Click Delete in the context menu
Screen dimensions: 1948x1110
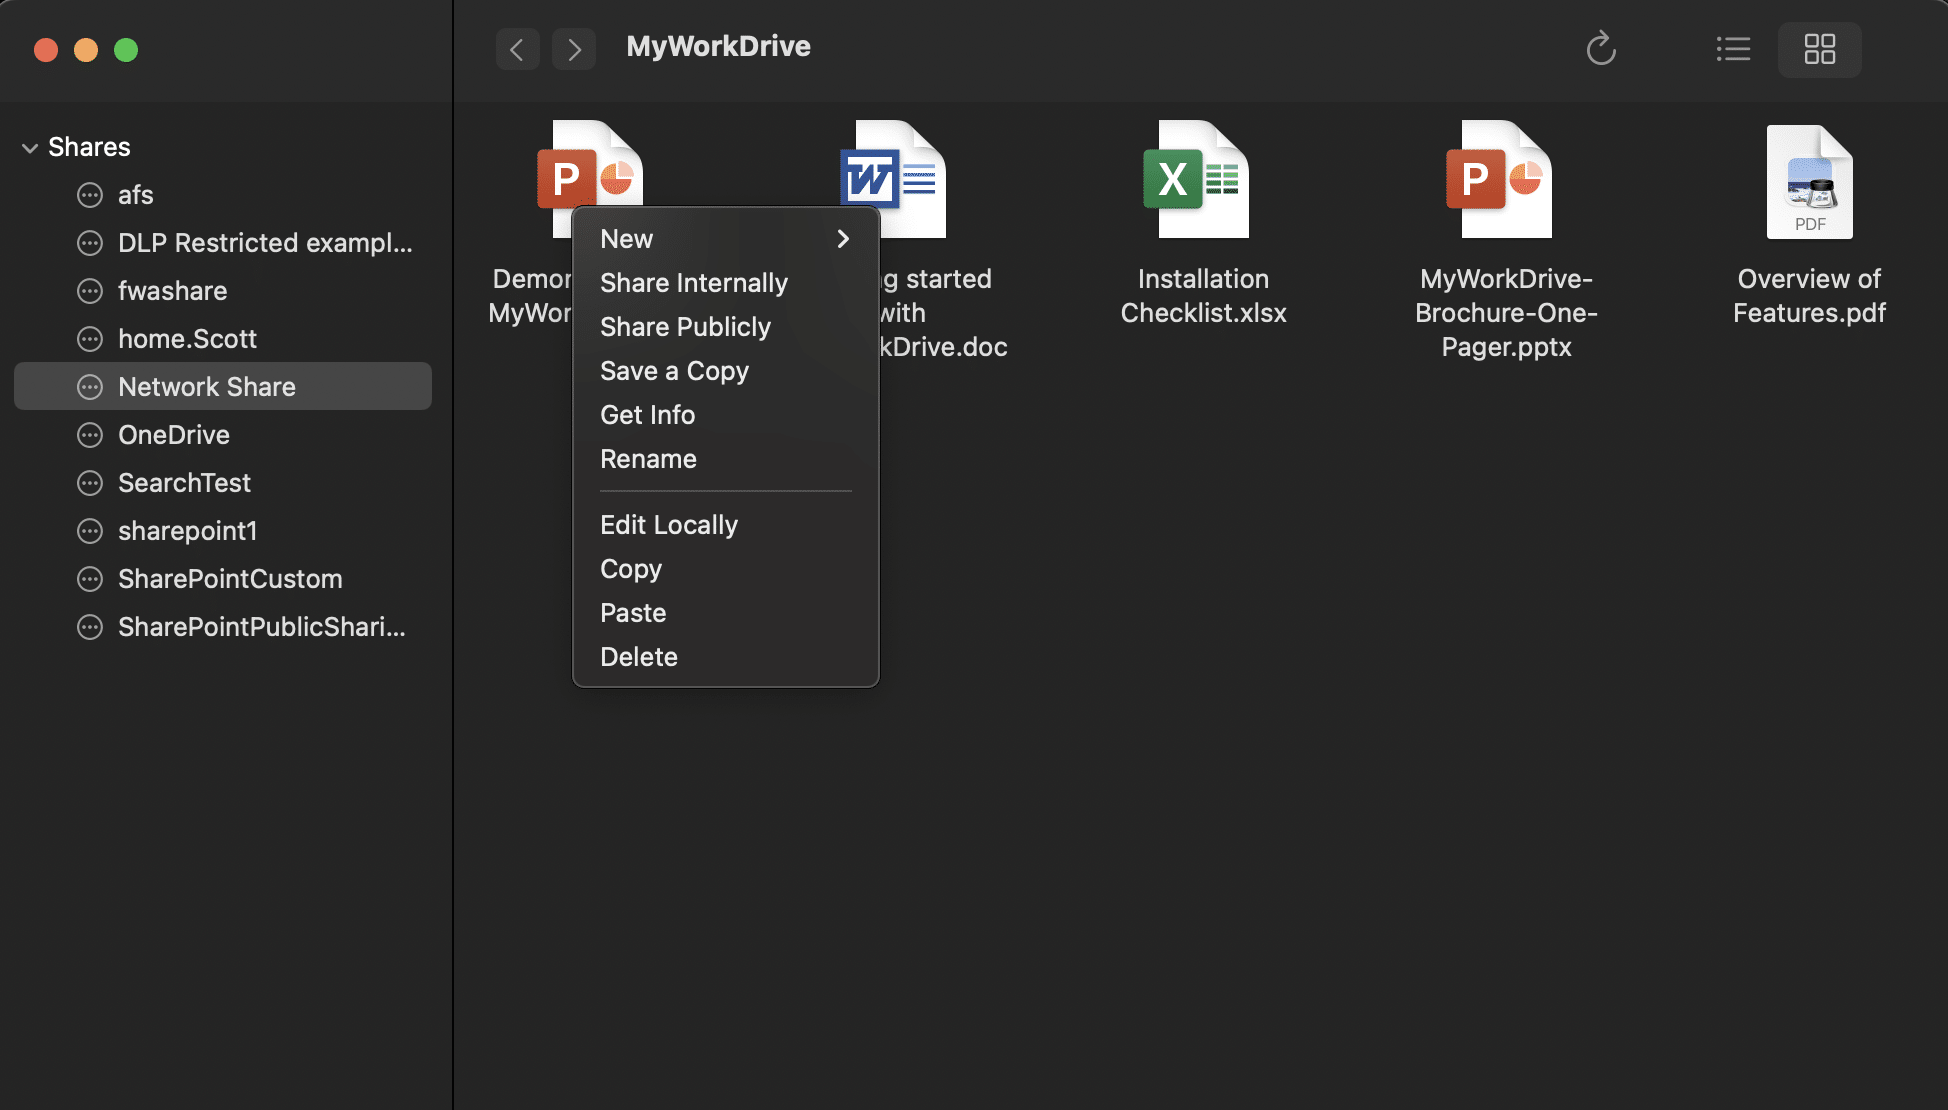638,657
